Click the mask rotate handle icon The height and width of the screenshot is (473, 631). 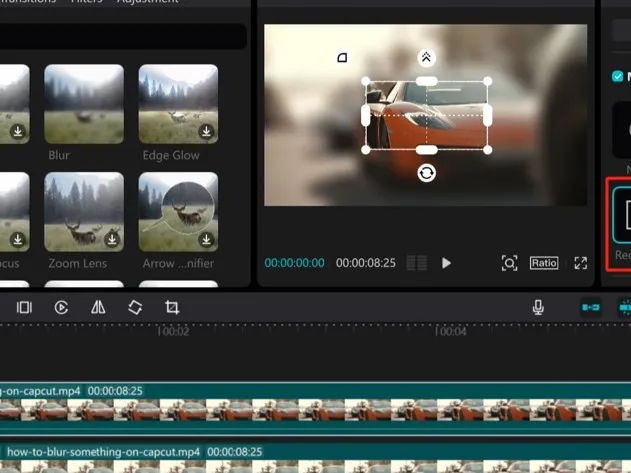click(427, 173)
